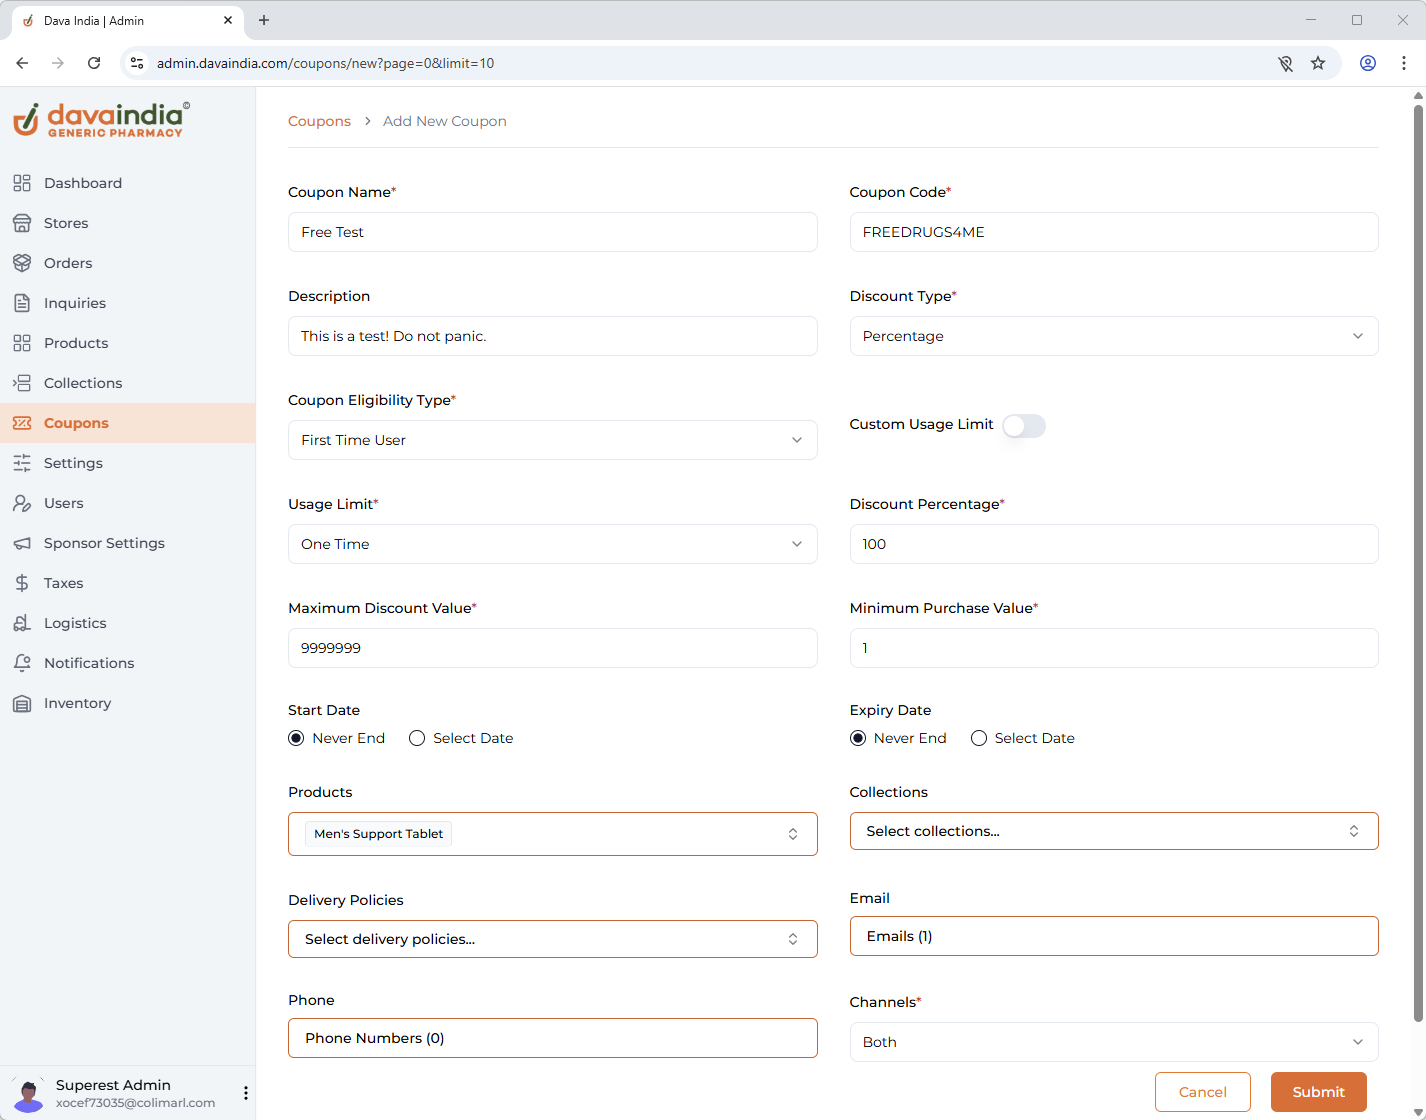Enable the Custom Usage Limit toggle

[1024, 426]
